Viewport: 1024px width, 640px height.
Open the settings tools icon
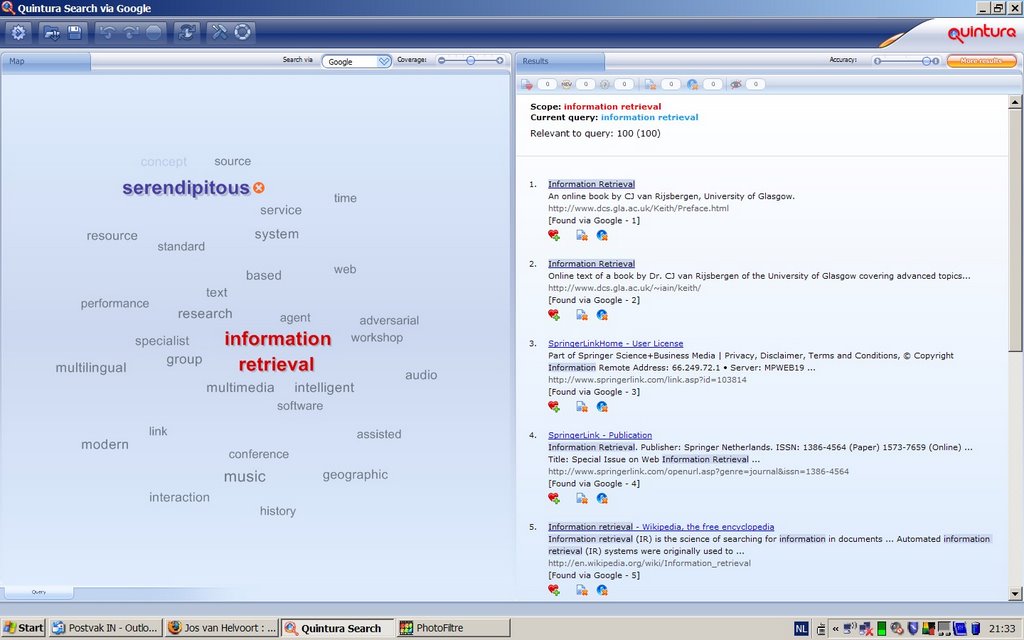tap(219, 32)
